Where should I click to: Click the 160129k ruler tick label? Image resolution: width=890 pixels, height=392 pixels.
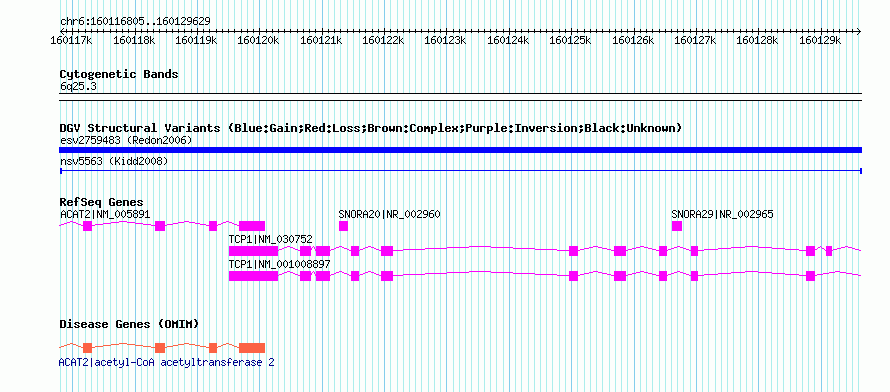[x=820, y=41]
